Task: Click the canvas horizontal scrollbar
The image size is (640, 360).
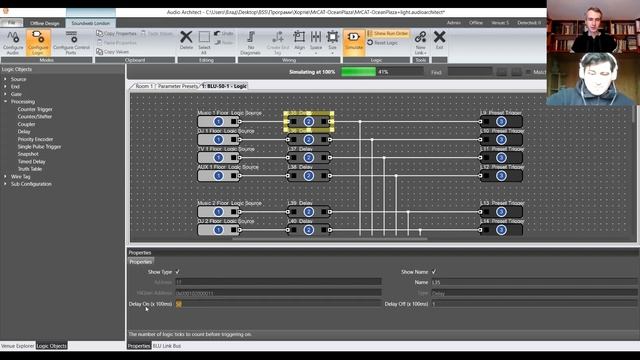Action: tap(330, 239)
